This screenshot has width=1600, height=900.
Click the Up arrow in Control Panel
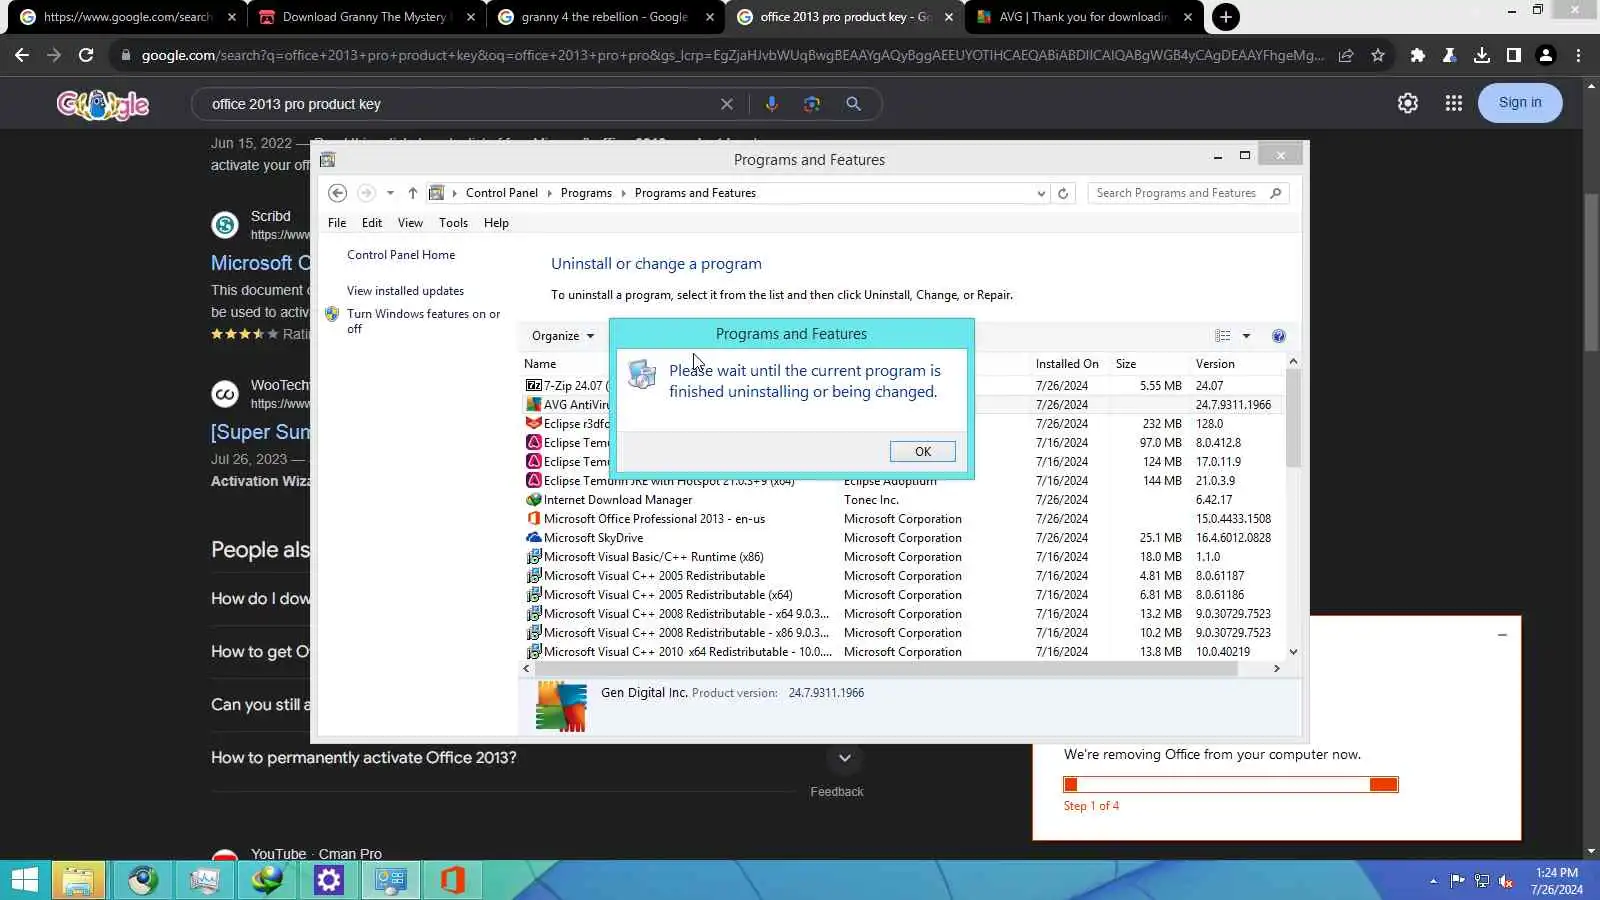[x=412, y=193]
